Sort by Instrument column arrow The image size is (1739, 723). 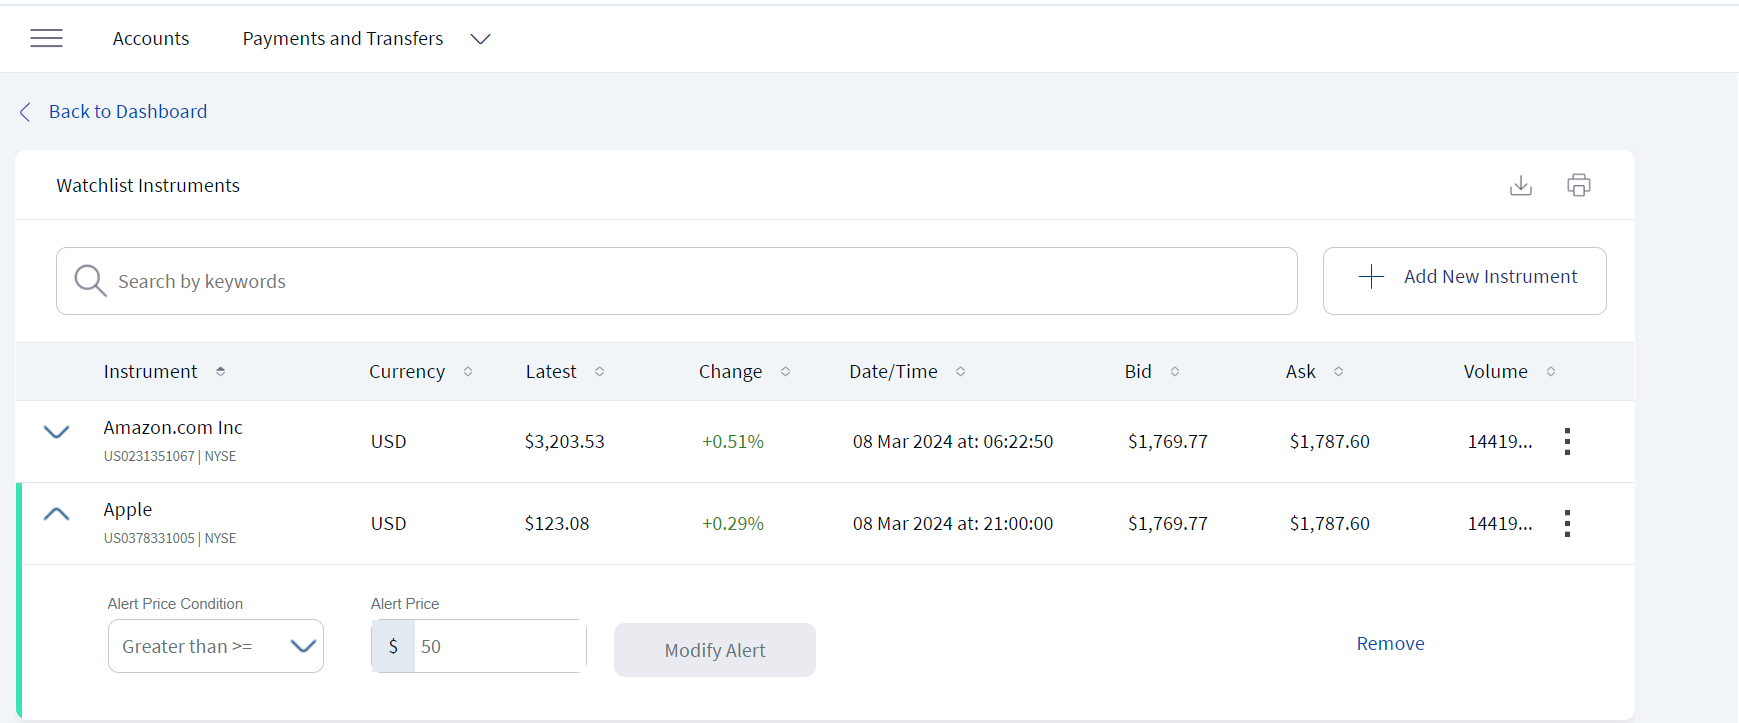(x=220, y=371)
